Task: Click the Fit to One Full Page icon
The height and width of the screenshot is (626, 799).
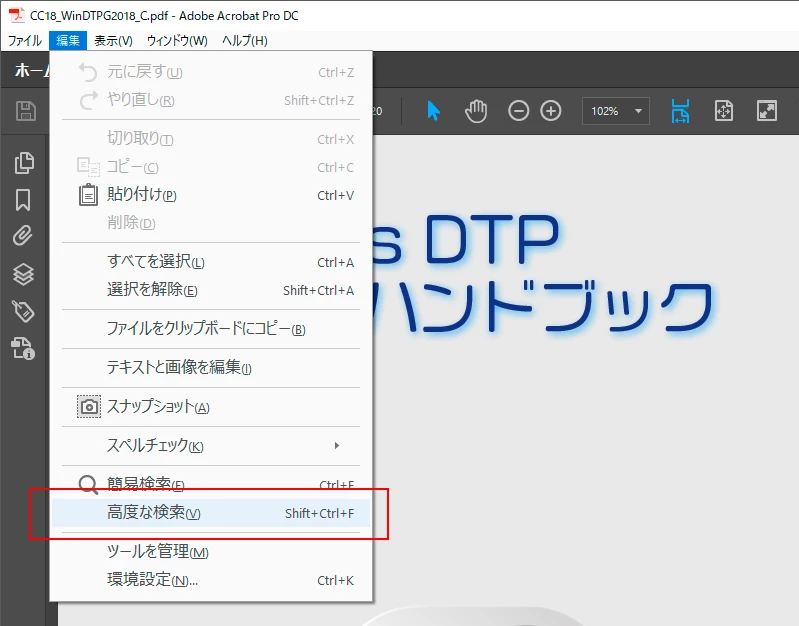Action: (724, 111)
